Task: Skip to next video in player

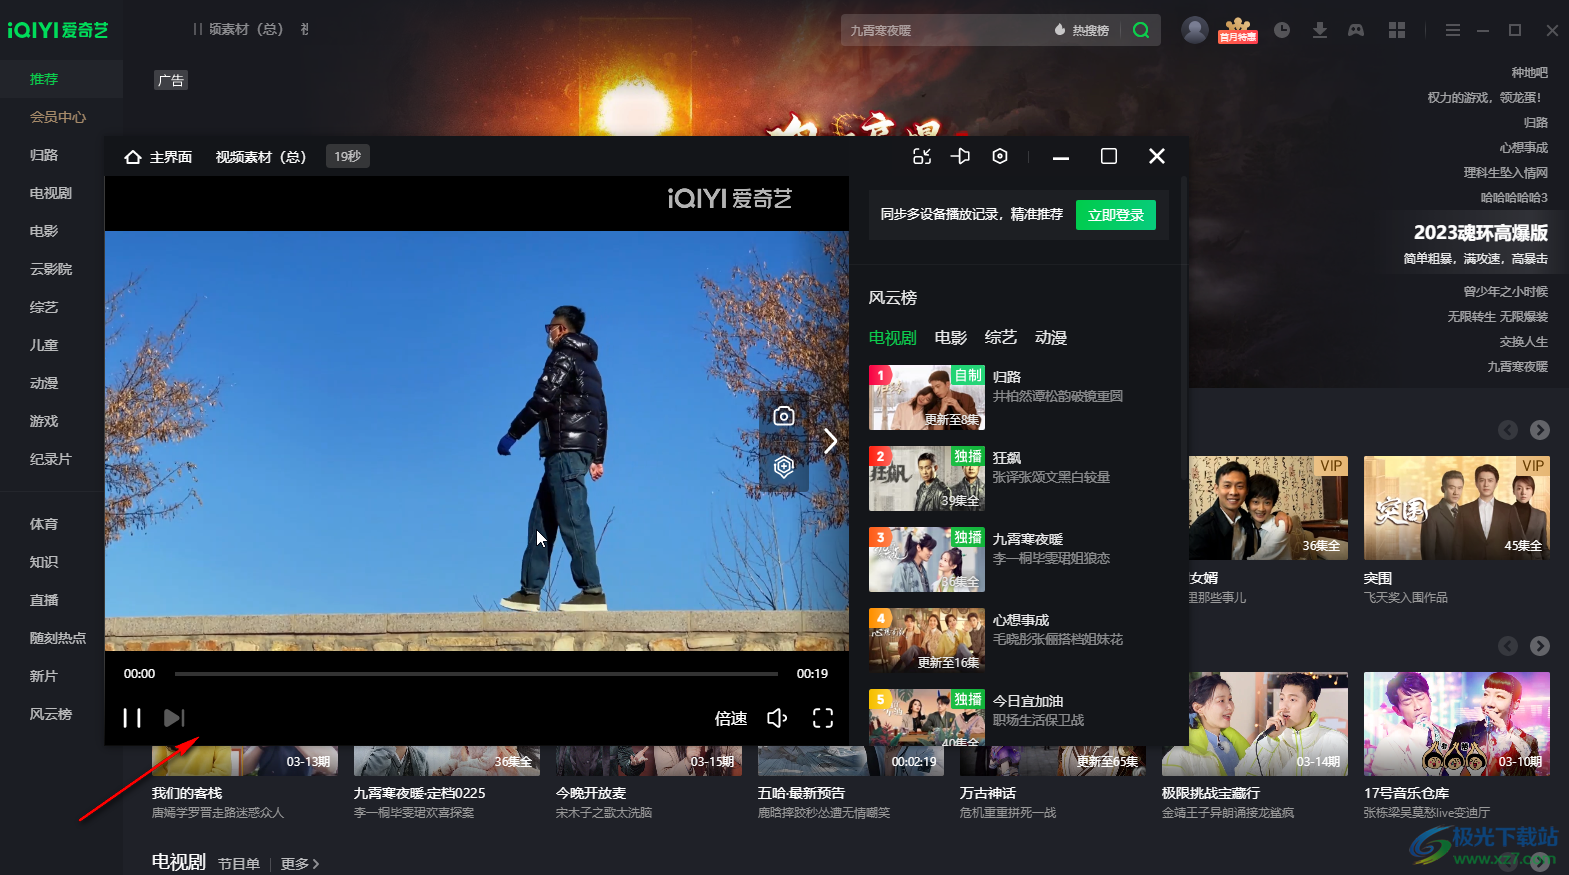Action: tap(174, 718)
